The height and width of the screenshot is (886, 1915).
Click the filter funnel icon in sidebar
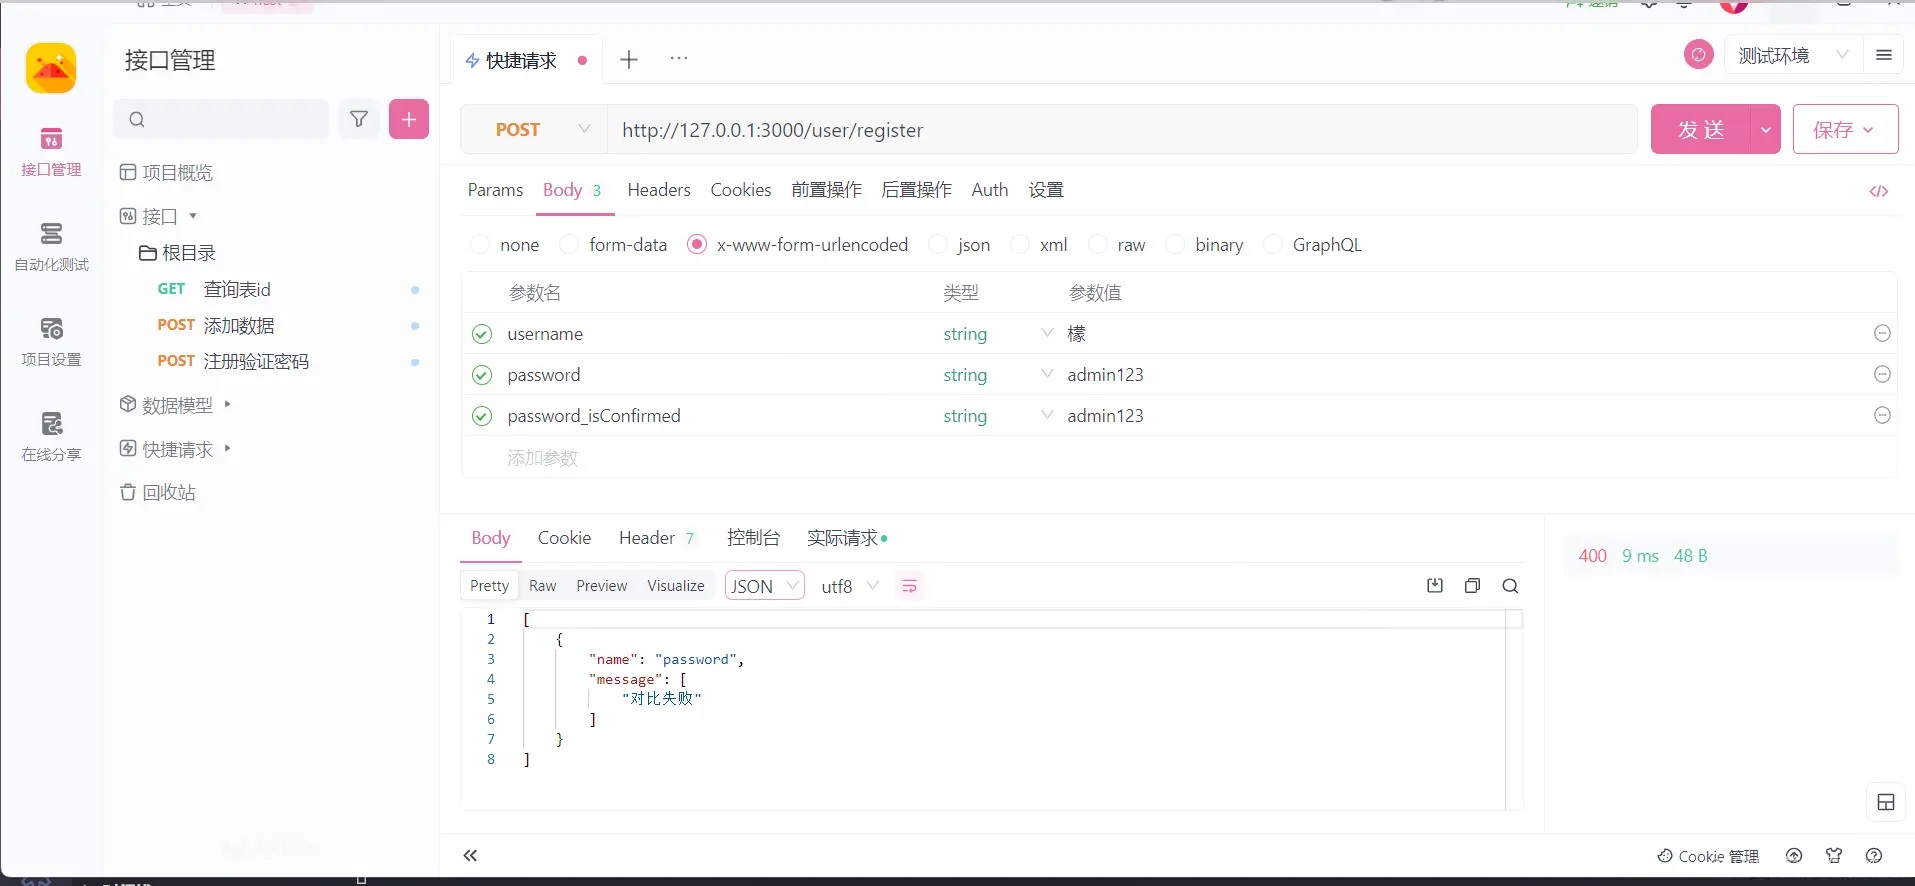click(x=359, y=120)
